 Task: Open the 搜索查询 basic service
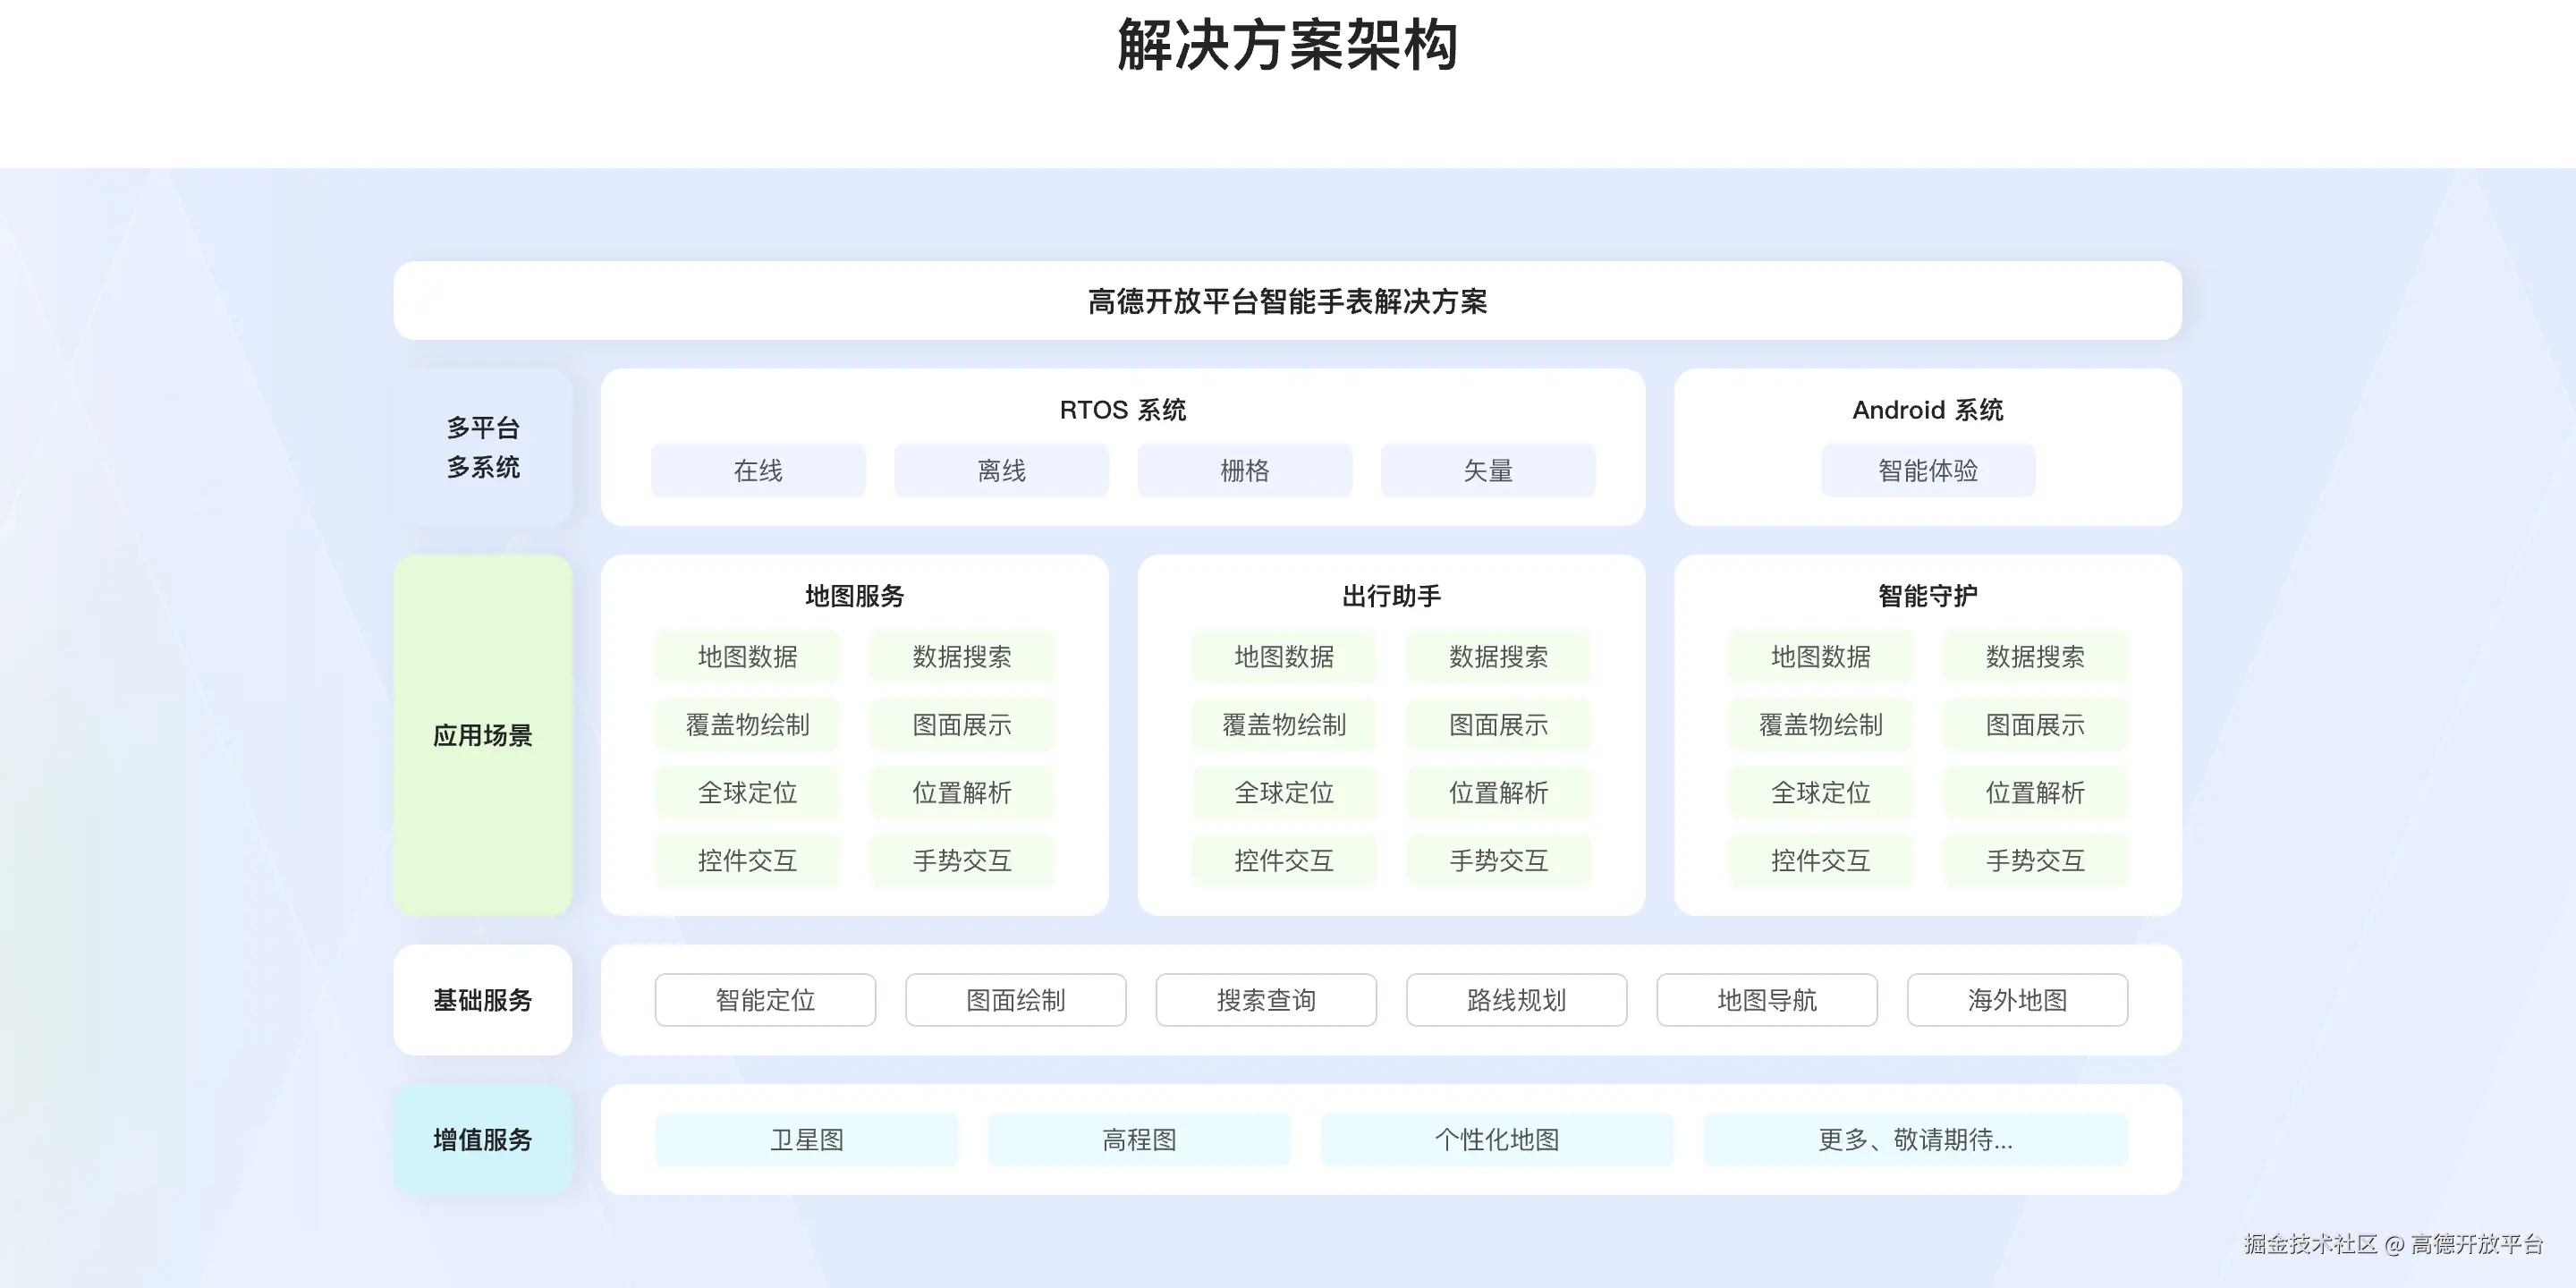pyautogui.click(x=1266, y=1000)
